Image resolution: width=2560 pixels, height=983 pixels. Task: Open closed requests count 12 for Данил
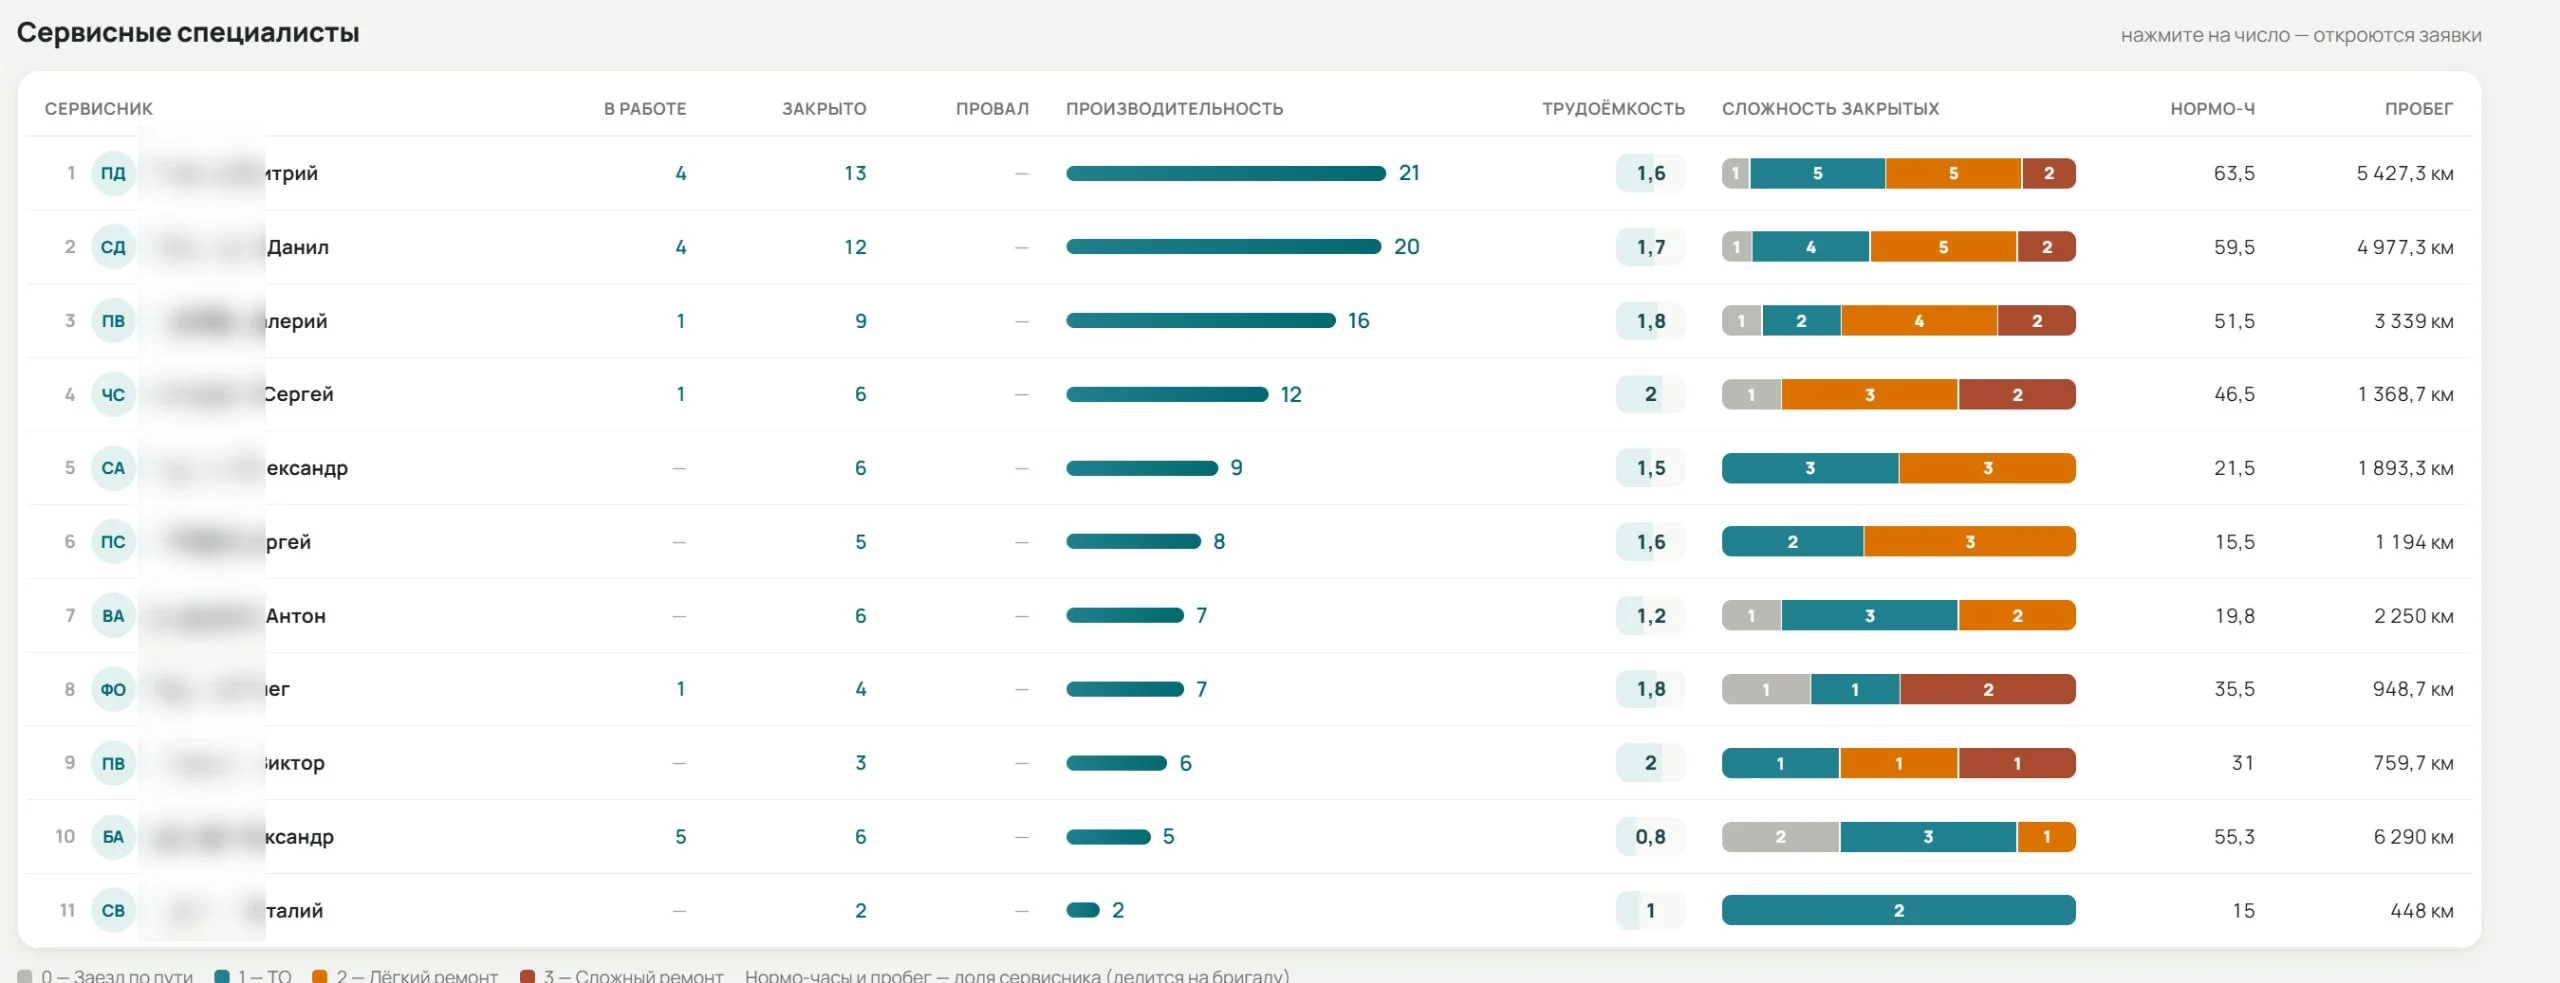[x=855, y=247]
